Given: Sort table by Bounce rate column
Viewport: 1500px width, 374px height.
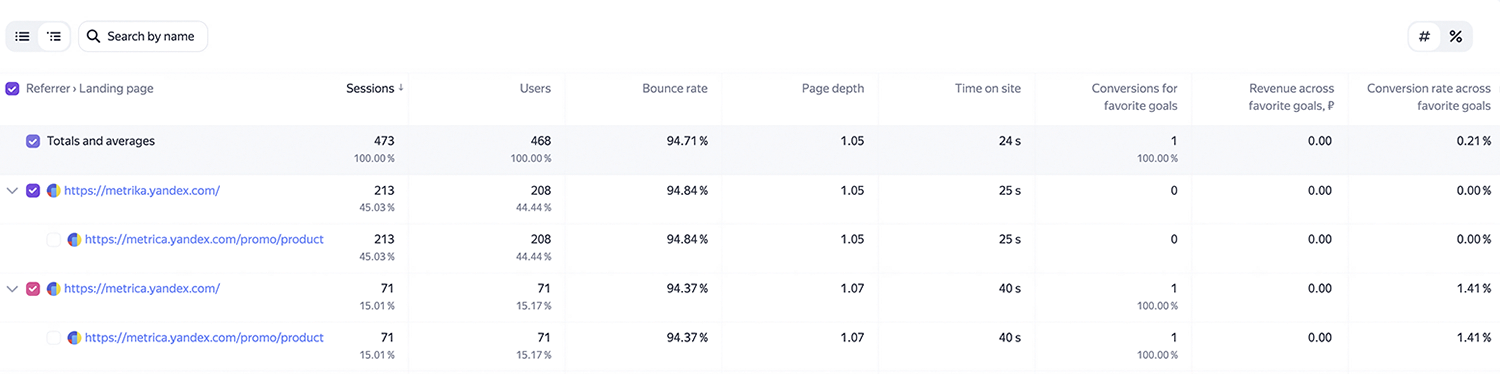Looking at the screenshot, I should (x=674, y=88).
